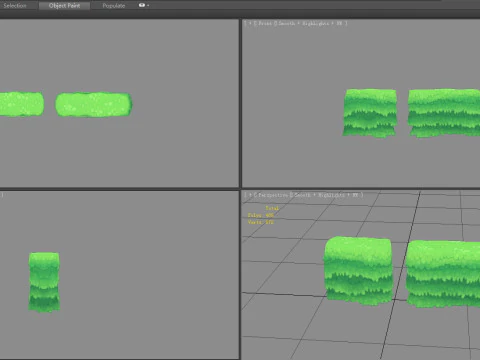Switch to the Populate ribbon tab
The image size is (480, 360).
coord(114,5)
